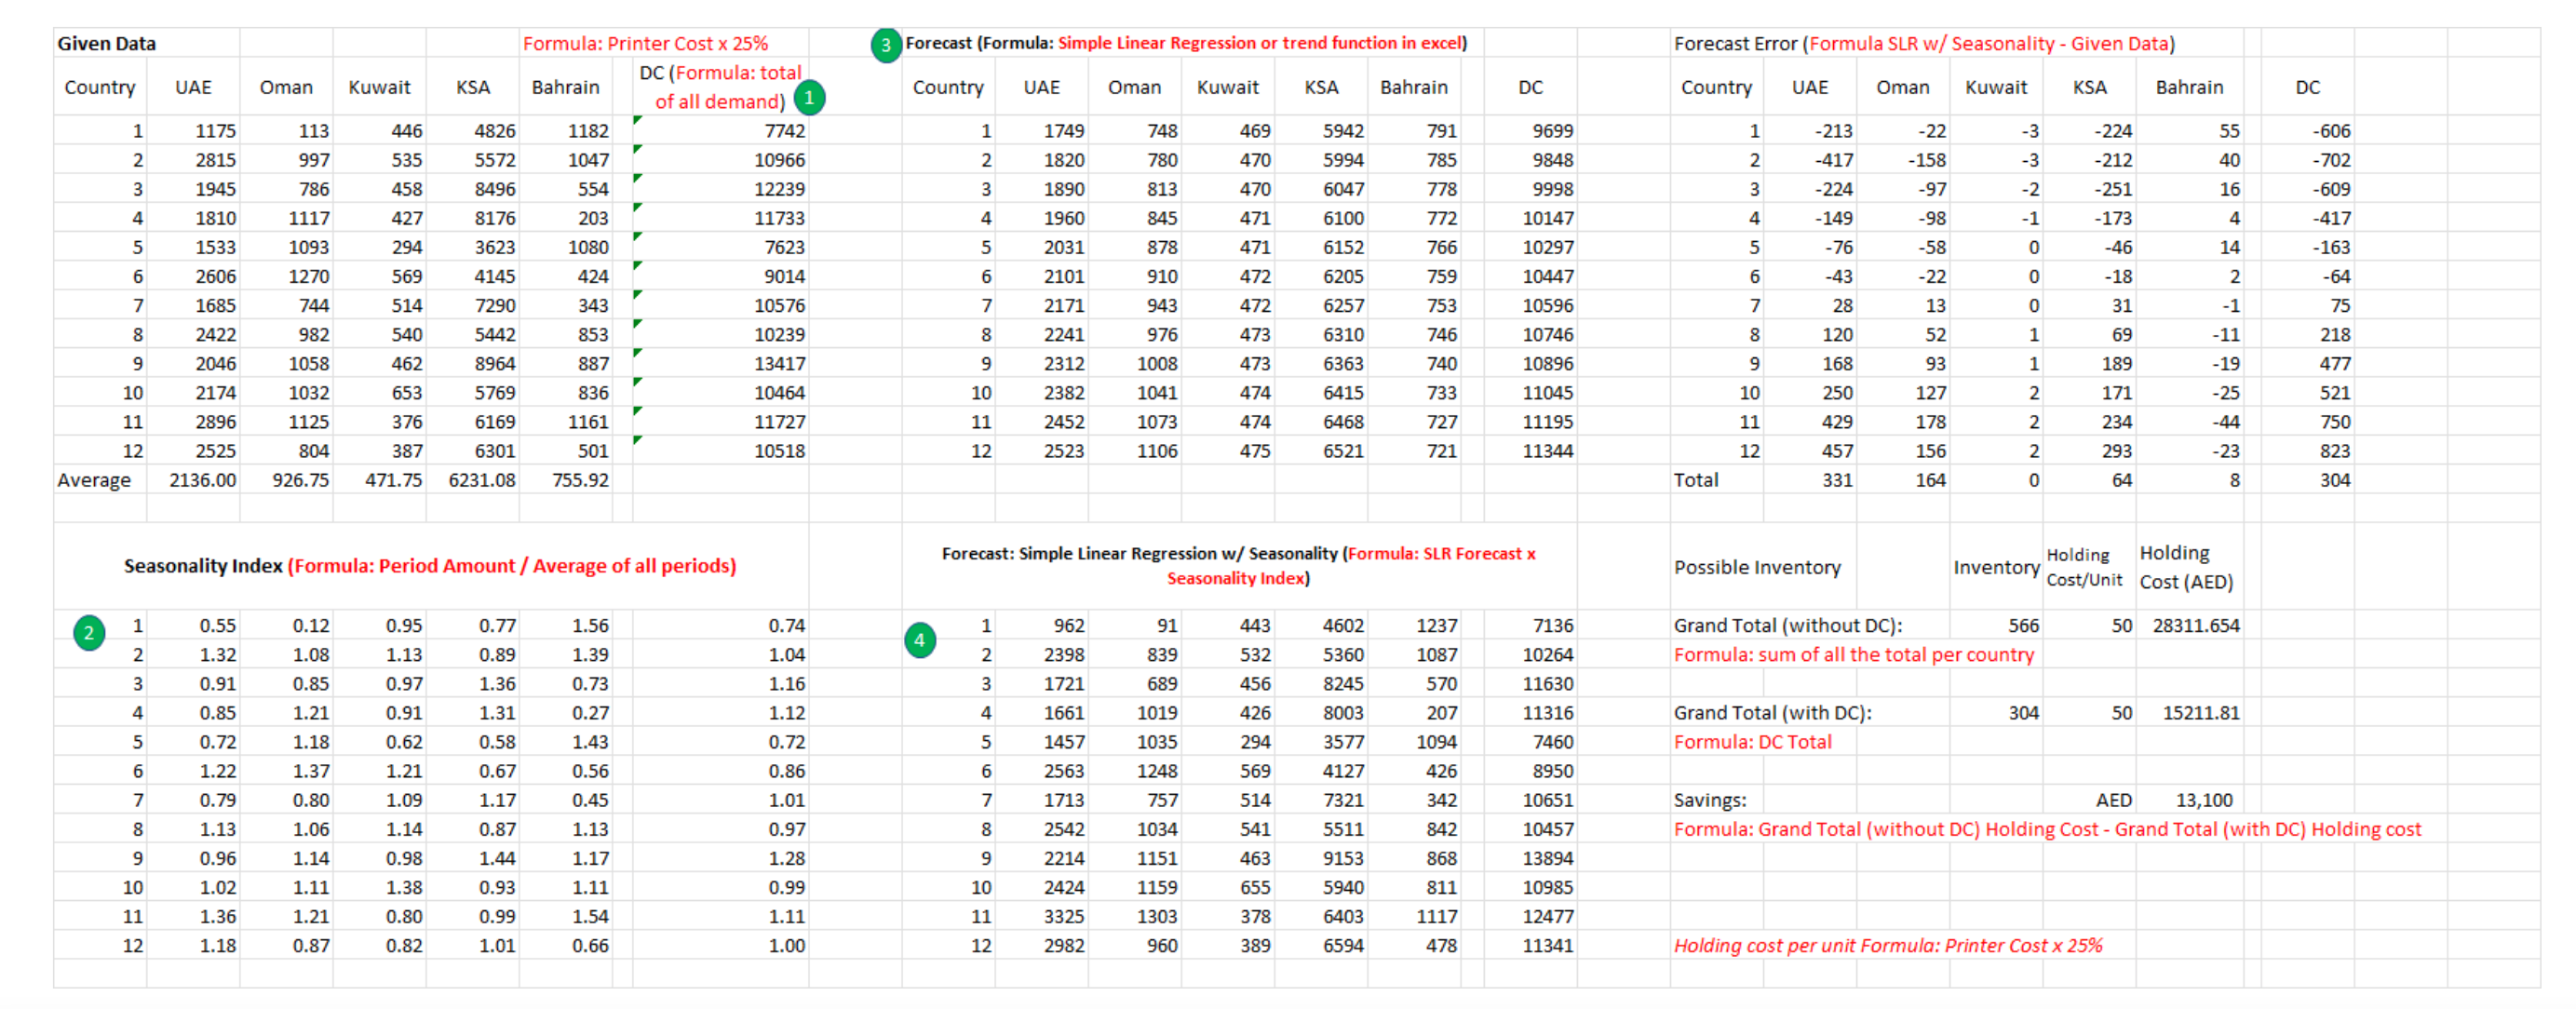
Task: Click green circle marker 4 beside seasonality forecast table
Action: (923, 641)
